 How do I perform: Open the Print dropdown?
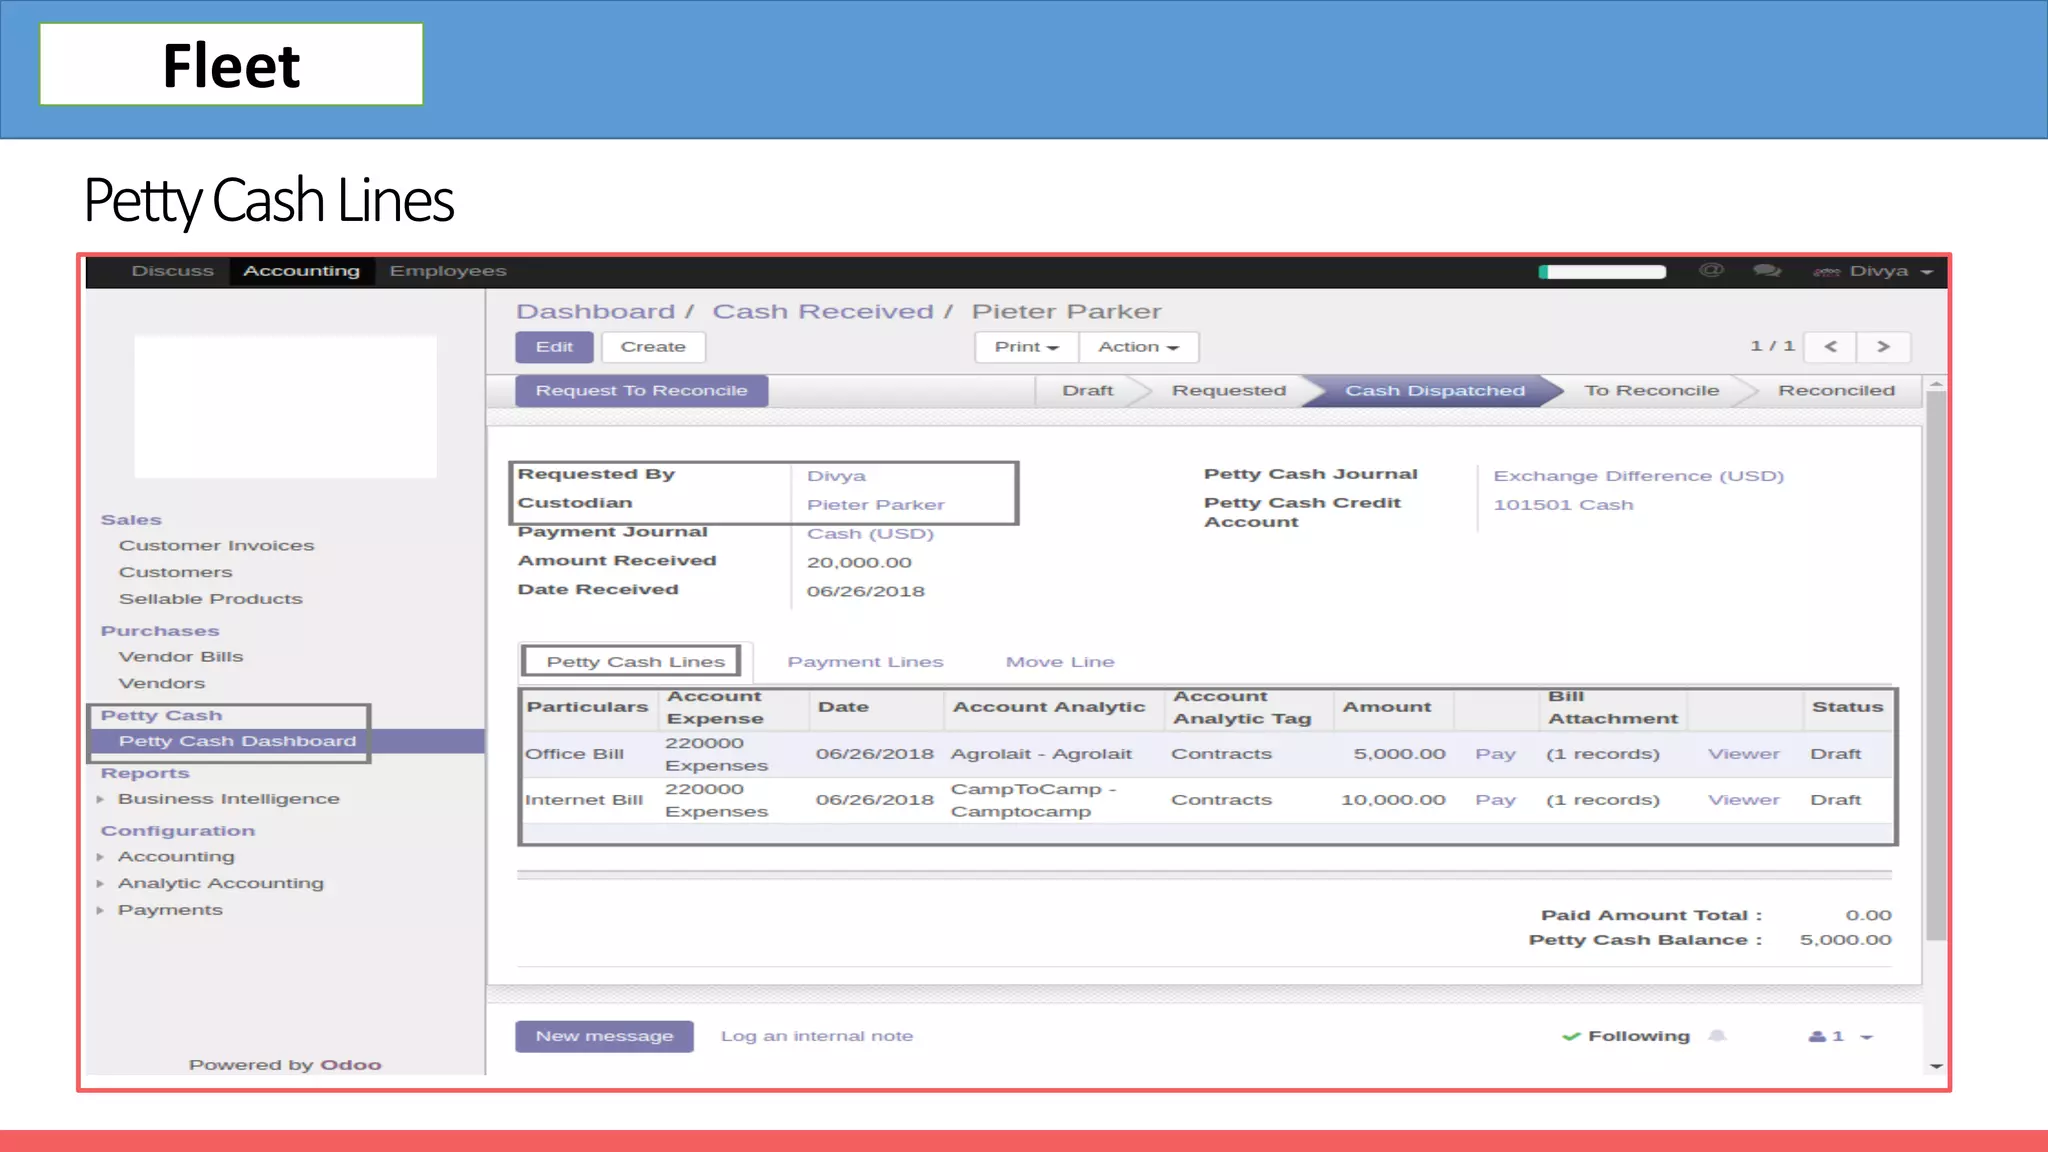(1026, 347)
